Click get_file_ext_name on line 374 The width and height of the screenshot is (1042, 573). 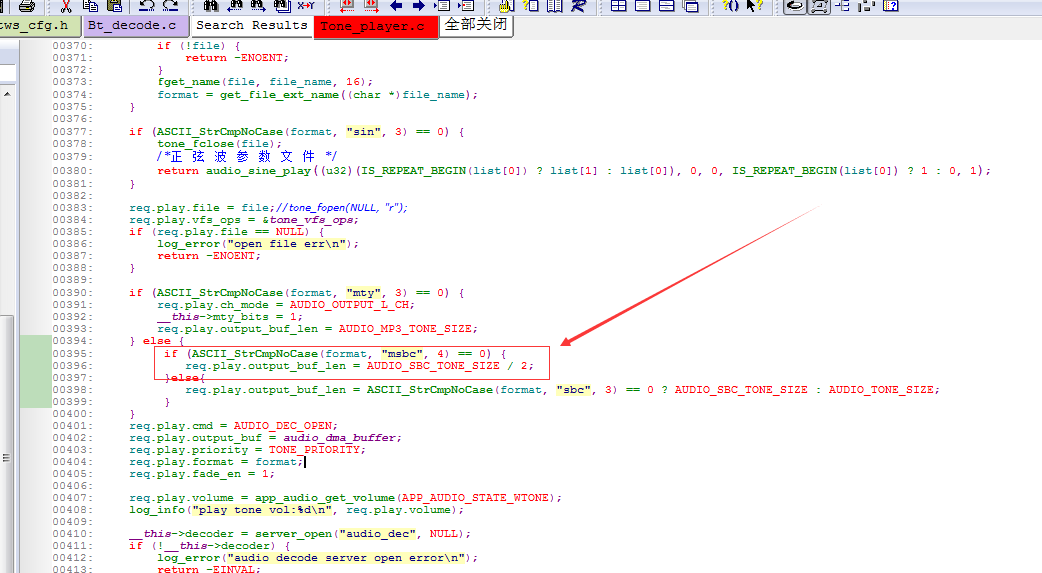click(279, 95)
